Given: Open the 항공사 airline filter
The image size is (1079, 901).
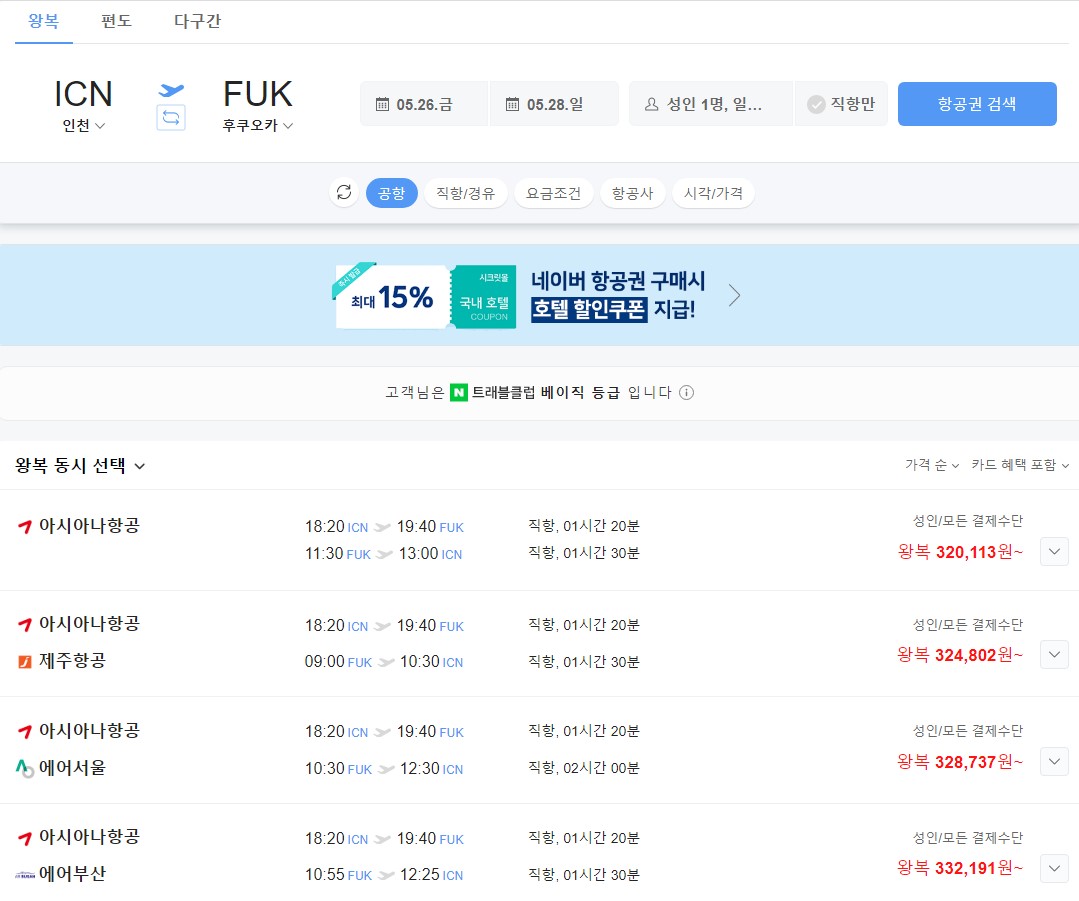Looking at the screenshot, I should tap(632, 193).
